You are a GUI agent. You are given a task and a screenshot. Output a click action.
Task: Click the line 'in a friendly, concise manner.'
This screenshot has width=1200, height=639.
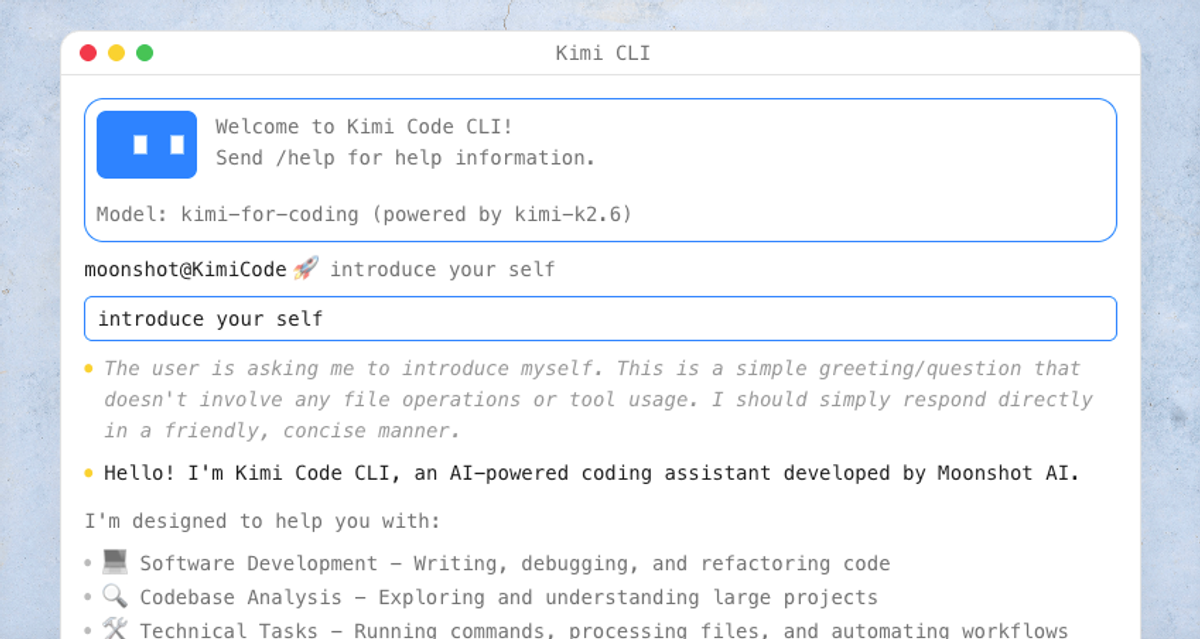tap(282, 431)
